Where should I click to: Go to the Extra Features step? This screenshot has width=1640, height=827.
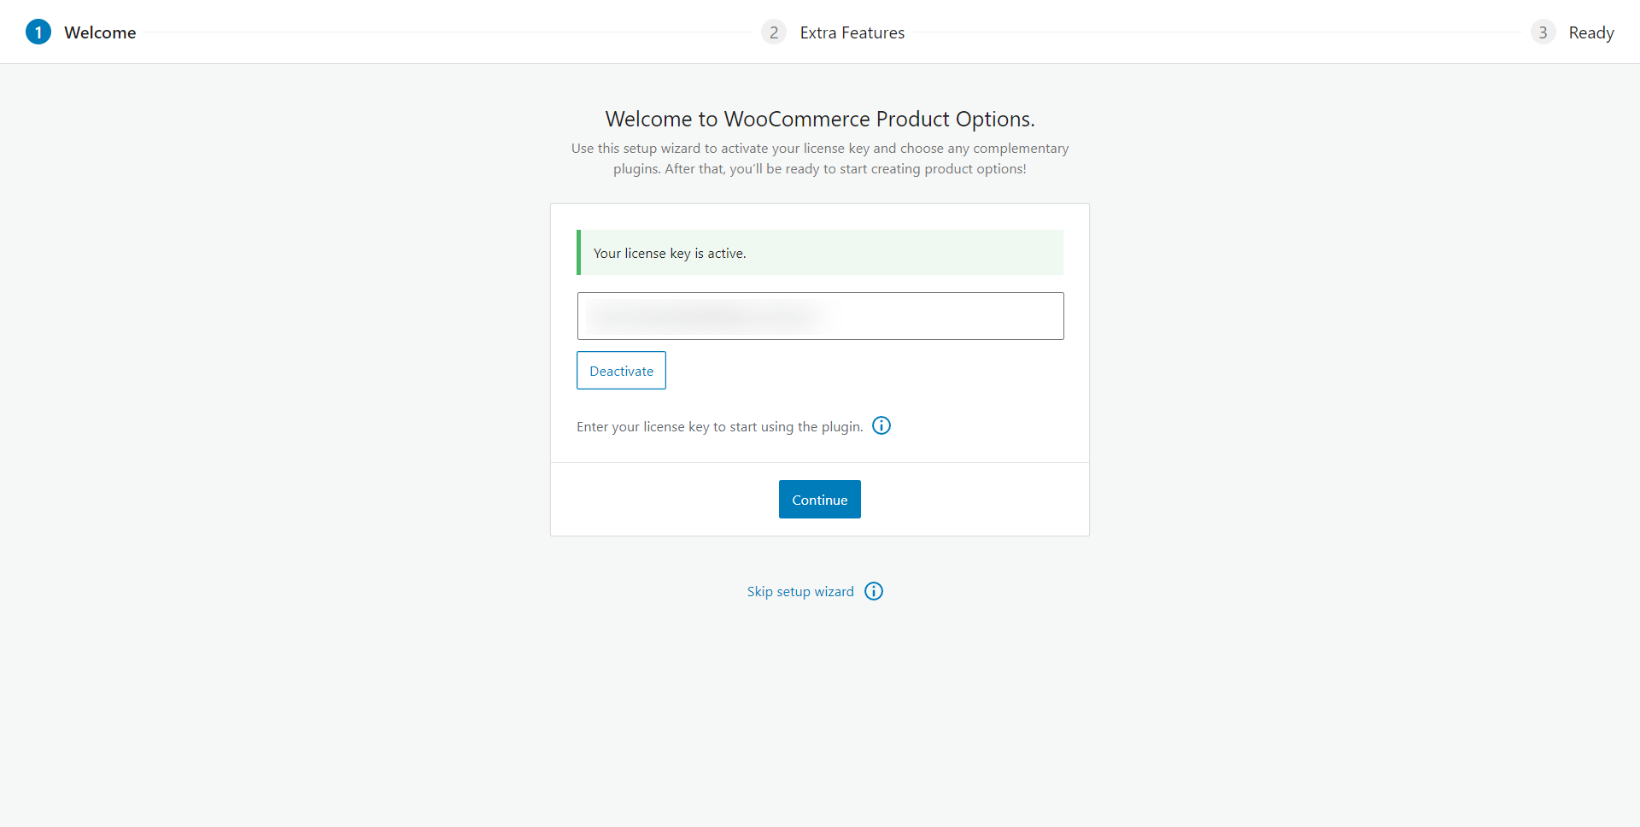(x=852, y=32)
